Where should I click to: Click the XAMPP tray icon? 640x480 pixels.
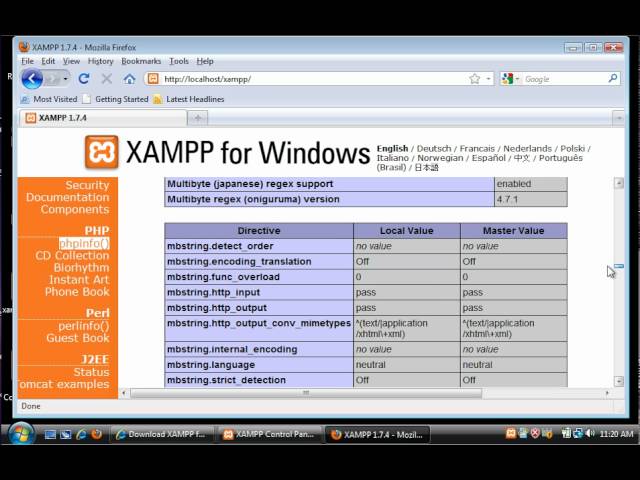click(510, 433)
